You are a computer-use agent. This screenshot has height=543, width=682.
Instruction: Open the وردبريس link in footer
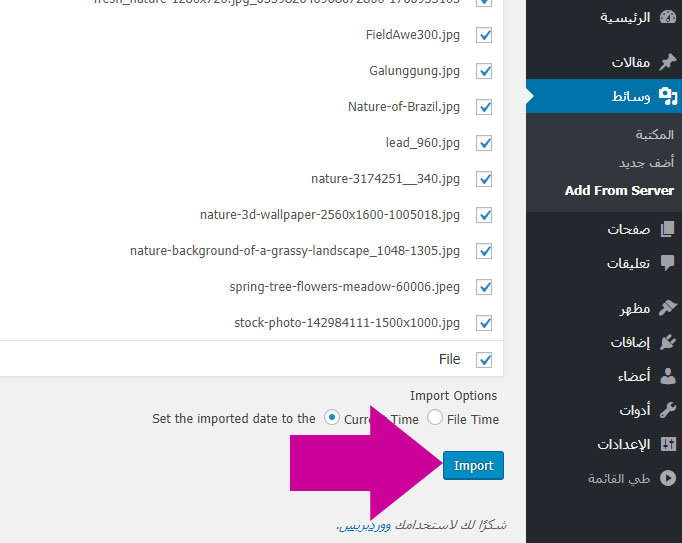[364, 525]
